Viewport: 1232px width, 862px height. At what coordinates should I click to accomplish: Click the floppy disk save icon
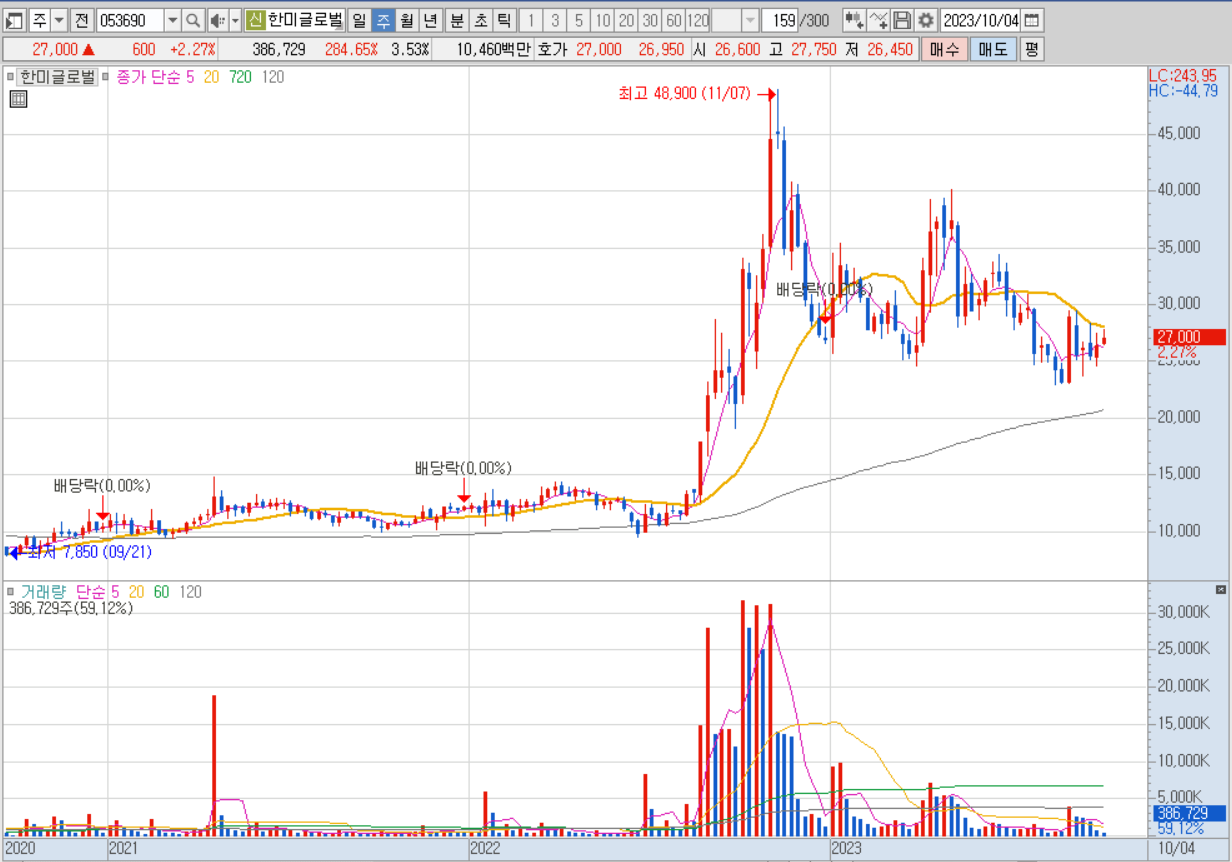click(x=902, y=20)
